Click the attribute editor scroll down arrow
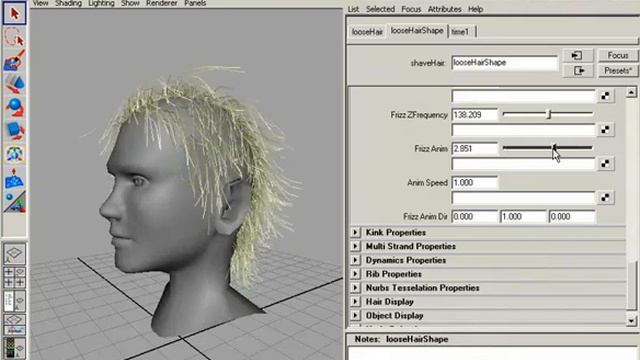The image size is (640, 360). pyautogui.click(x=631, y=321)
